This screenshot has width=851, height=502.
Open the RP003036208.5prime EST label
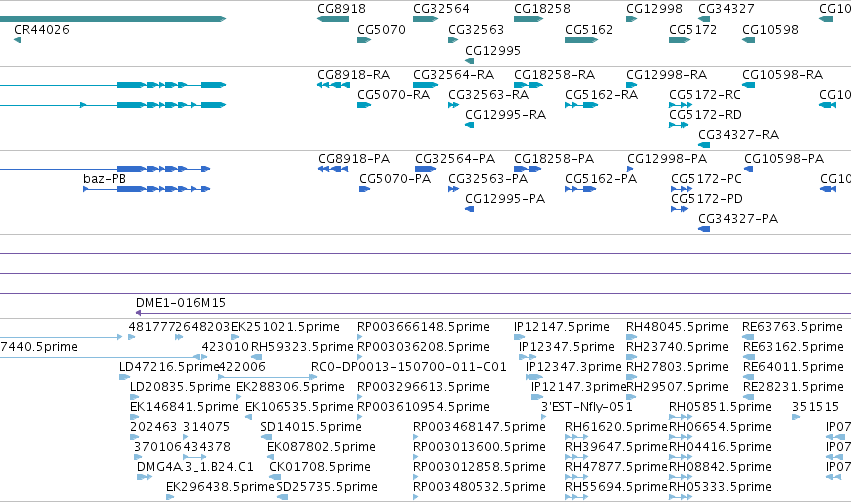click(423, 347)
